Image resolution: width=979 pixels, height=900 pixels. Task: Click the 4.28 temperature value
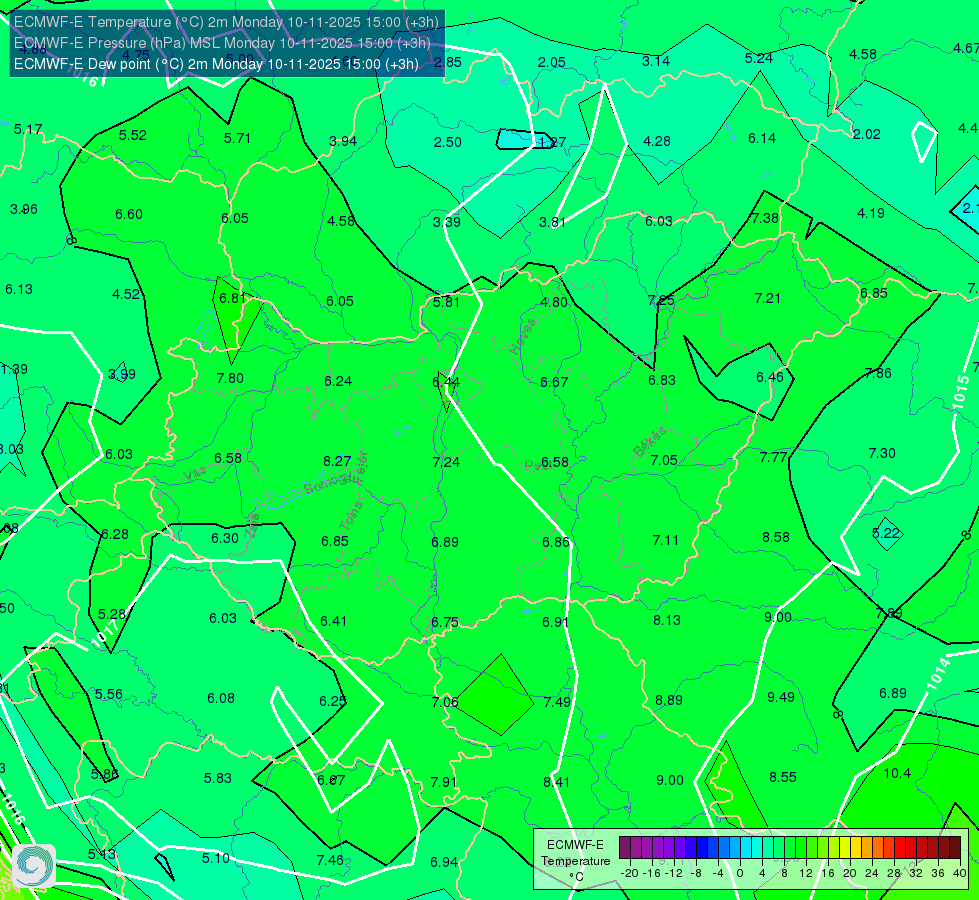[657, 141]
